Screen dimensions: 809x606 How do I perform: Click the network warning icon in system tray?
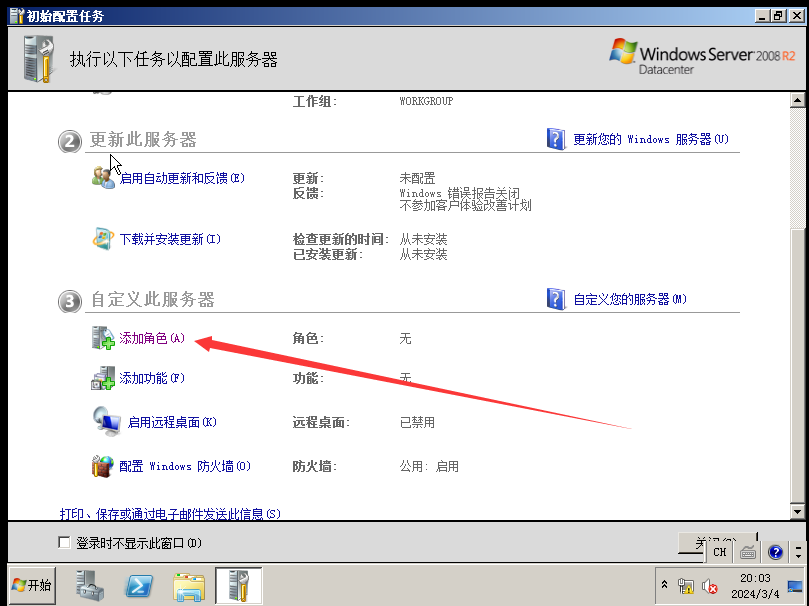tap(687, 585)
